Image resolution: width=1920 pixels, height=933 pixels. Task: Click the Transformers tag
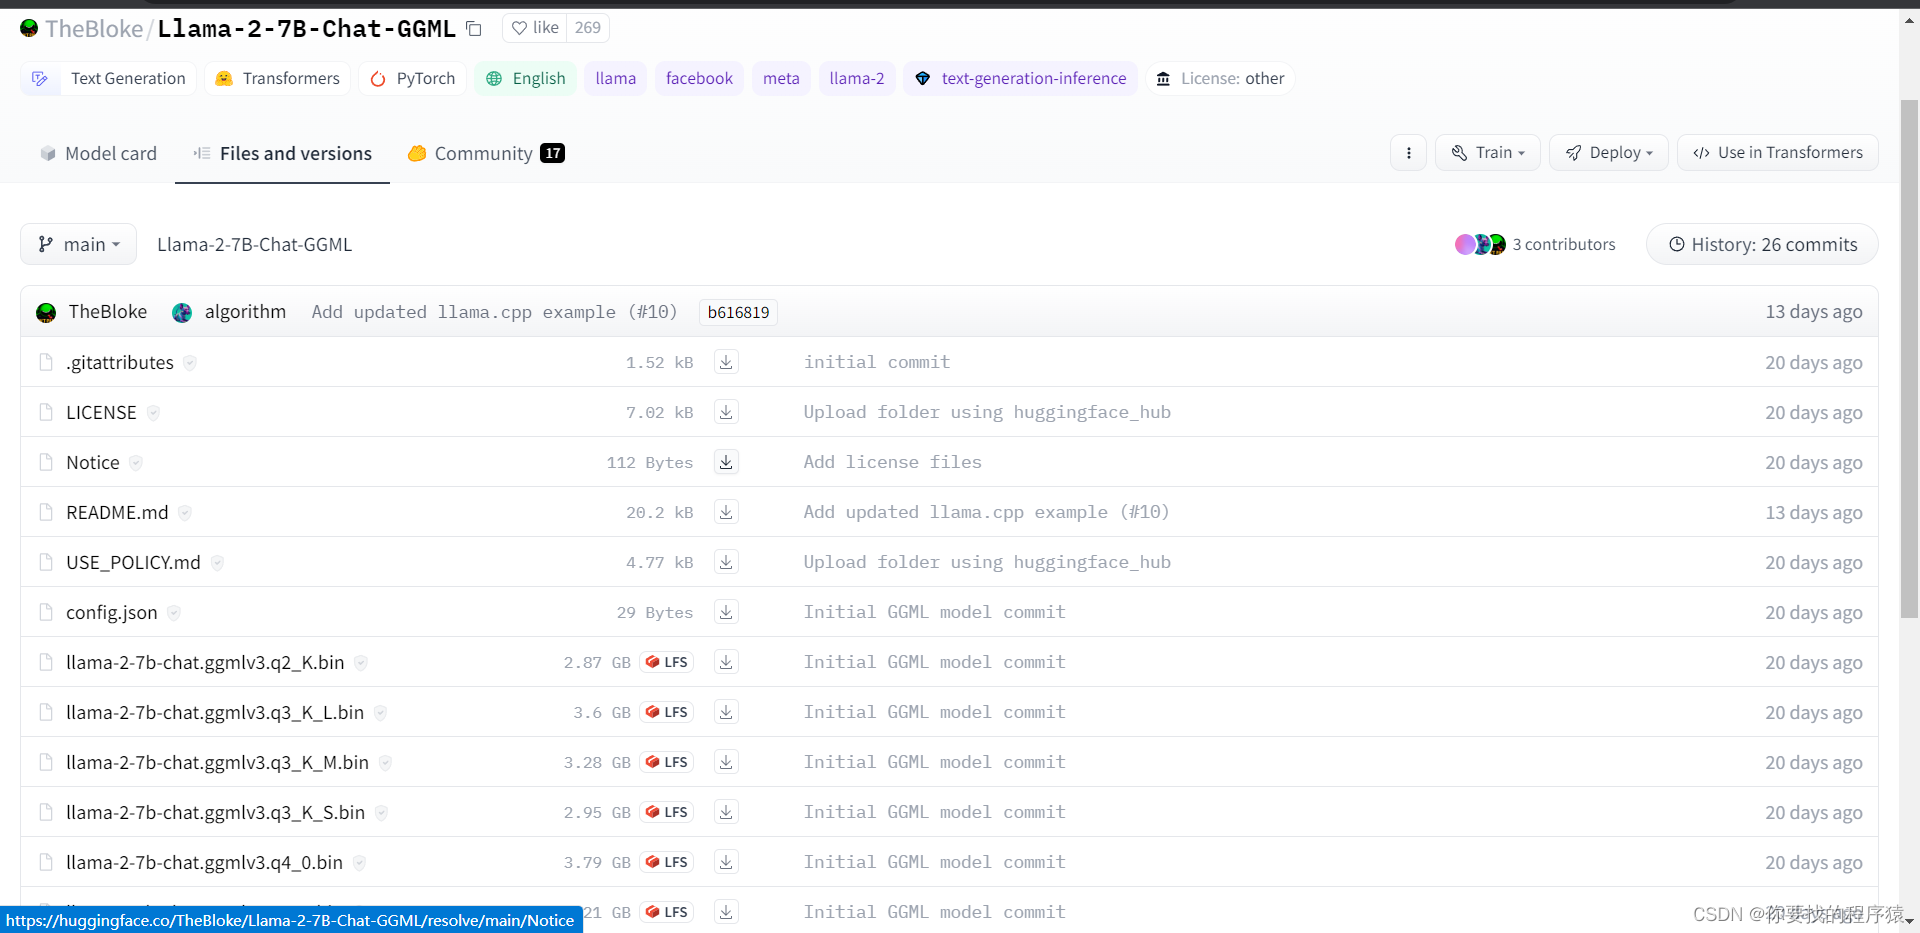click(278, 78)
